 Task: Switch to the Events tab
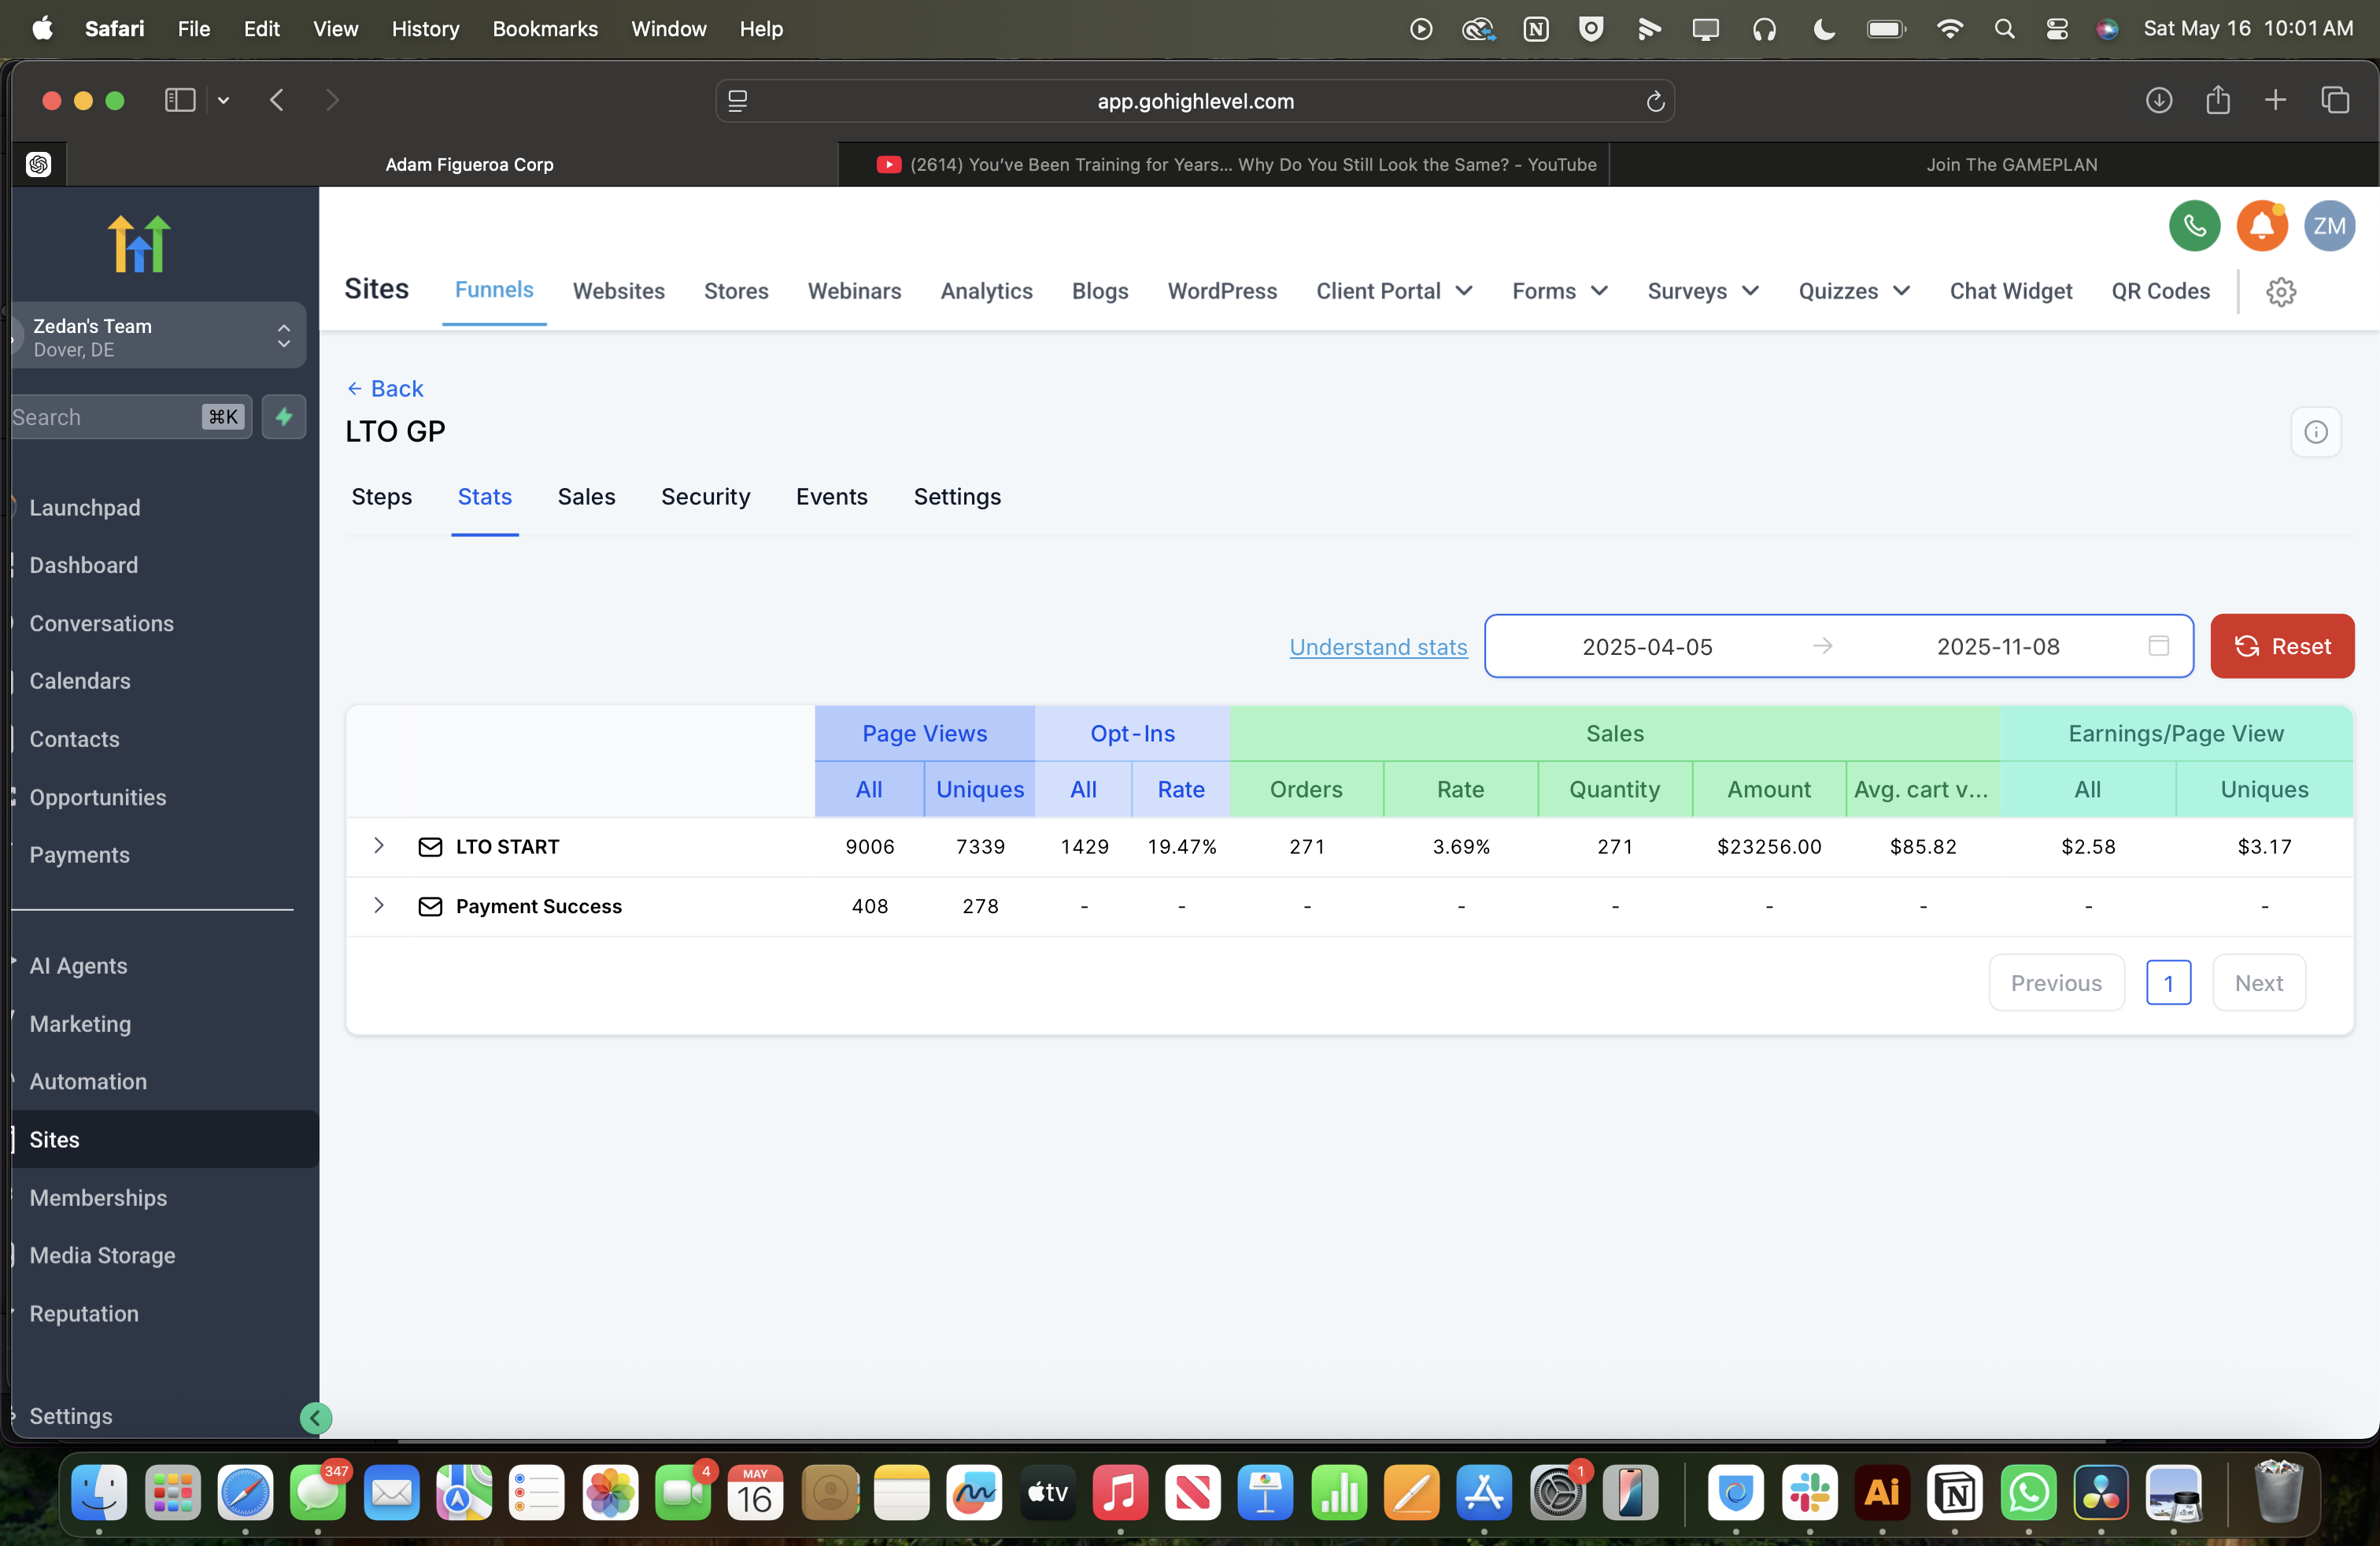(x=831, y=497)
